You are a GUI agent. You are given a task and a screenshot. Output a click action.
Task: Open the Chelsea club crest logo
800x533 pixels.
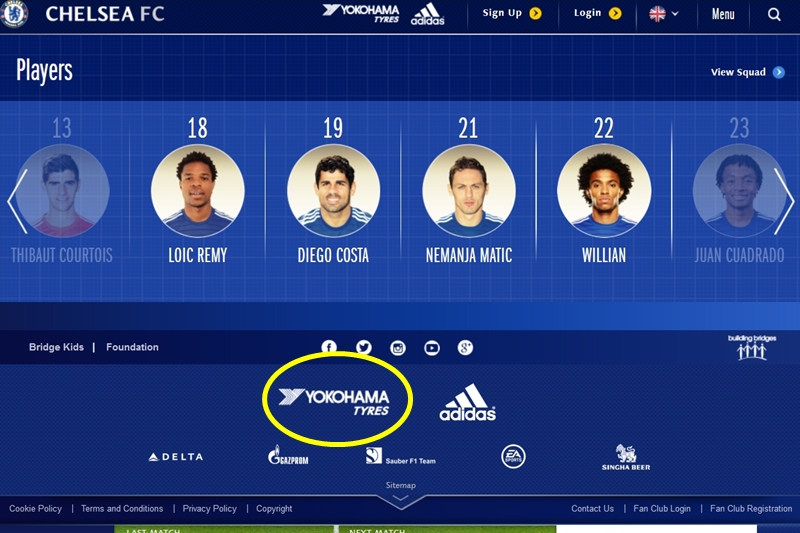point(14,13)
